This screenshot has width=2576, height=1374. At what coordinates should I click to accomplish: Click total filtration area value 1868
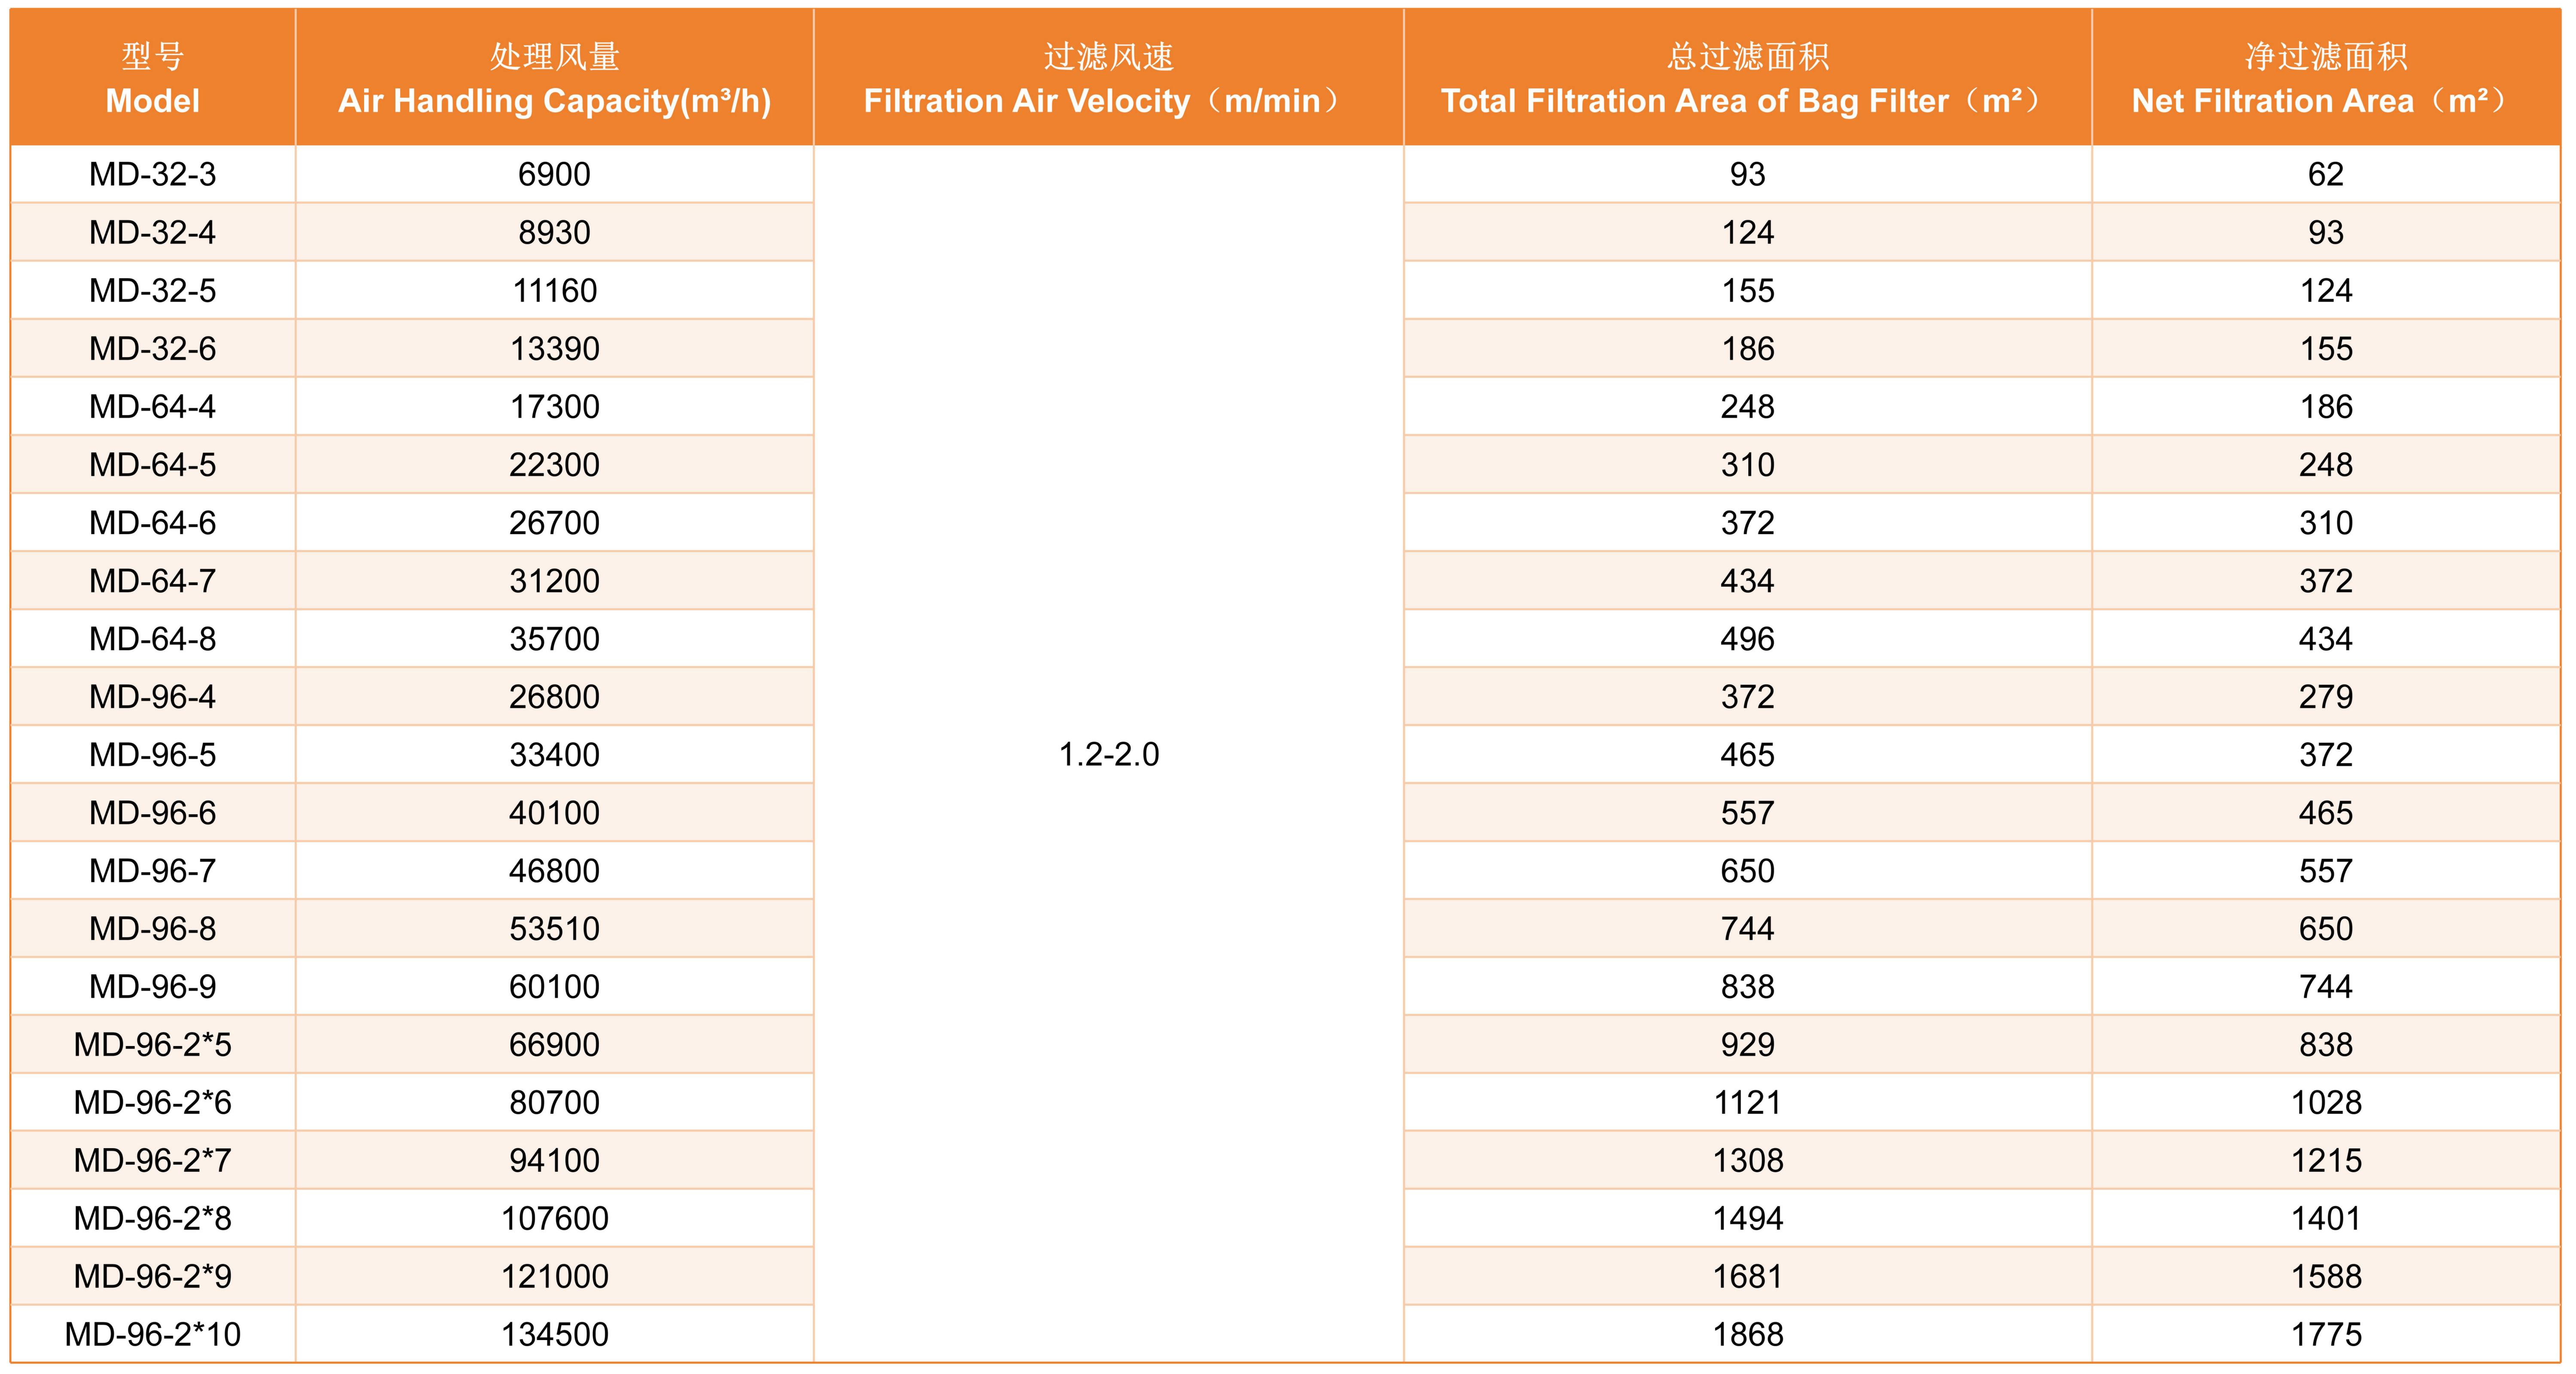(x=1747, y=1334)
